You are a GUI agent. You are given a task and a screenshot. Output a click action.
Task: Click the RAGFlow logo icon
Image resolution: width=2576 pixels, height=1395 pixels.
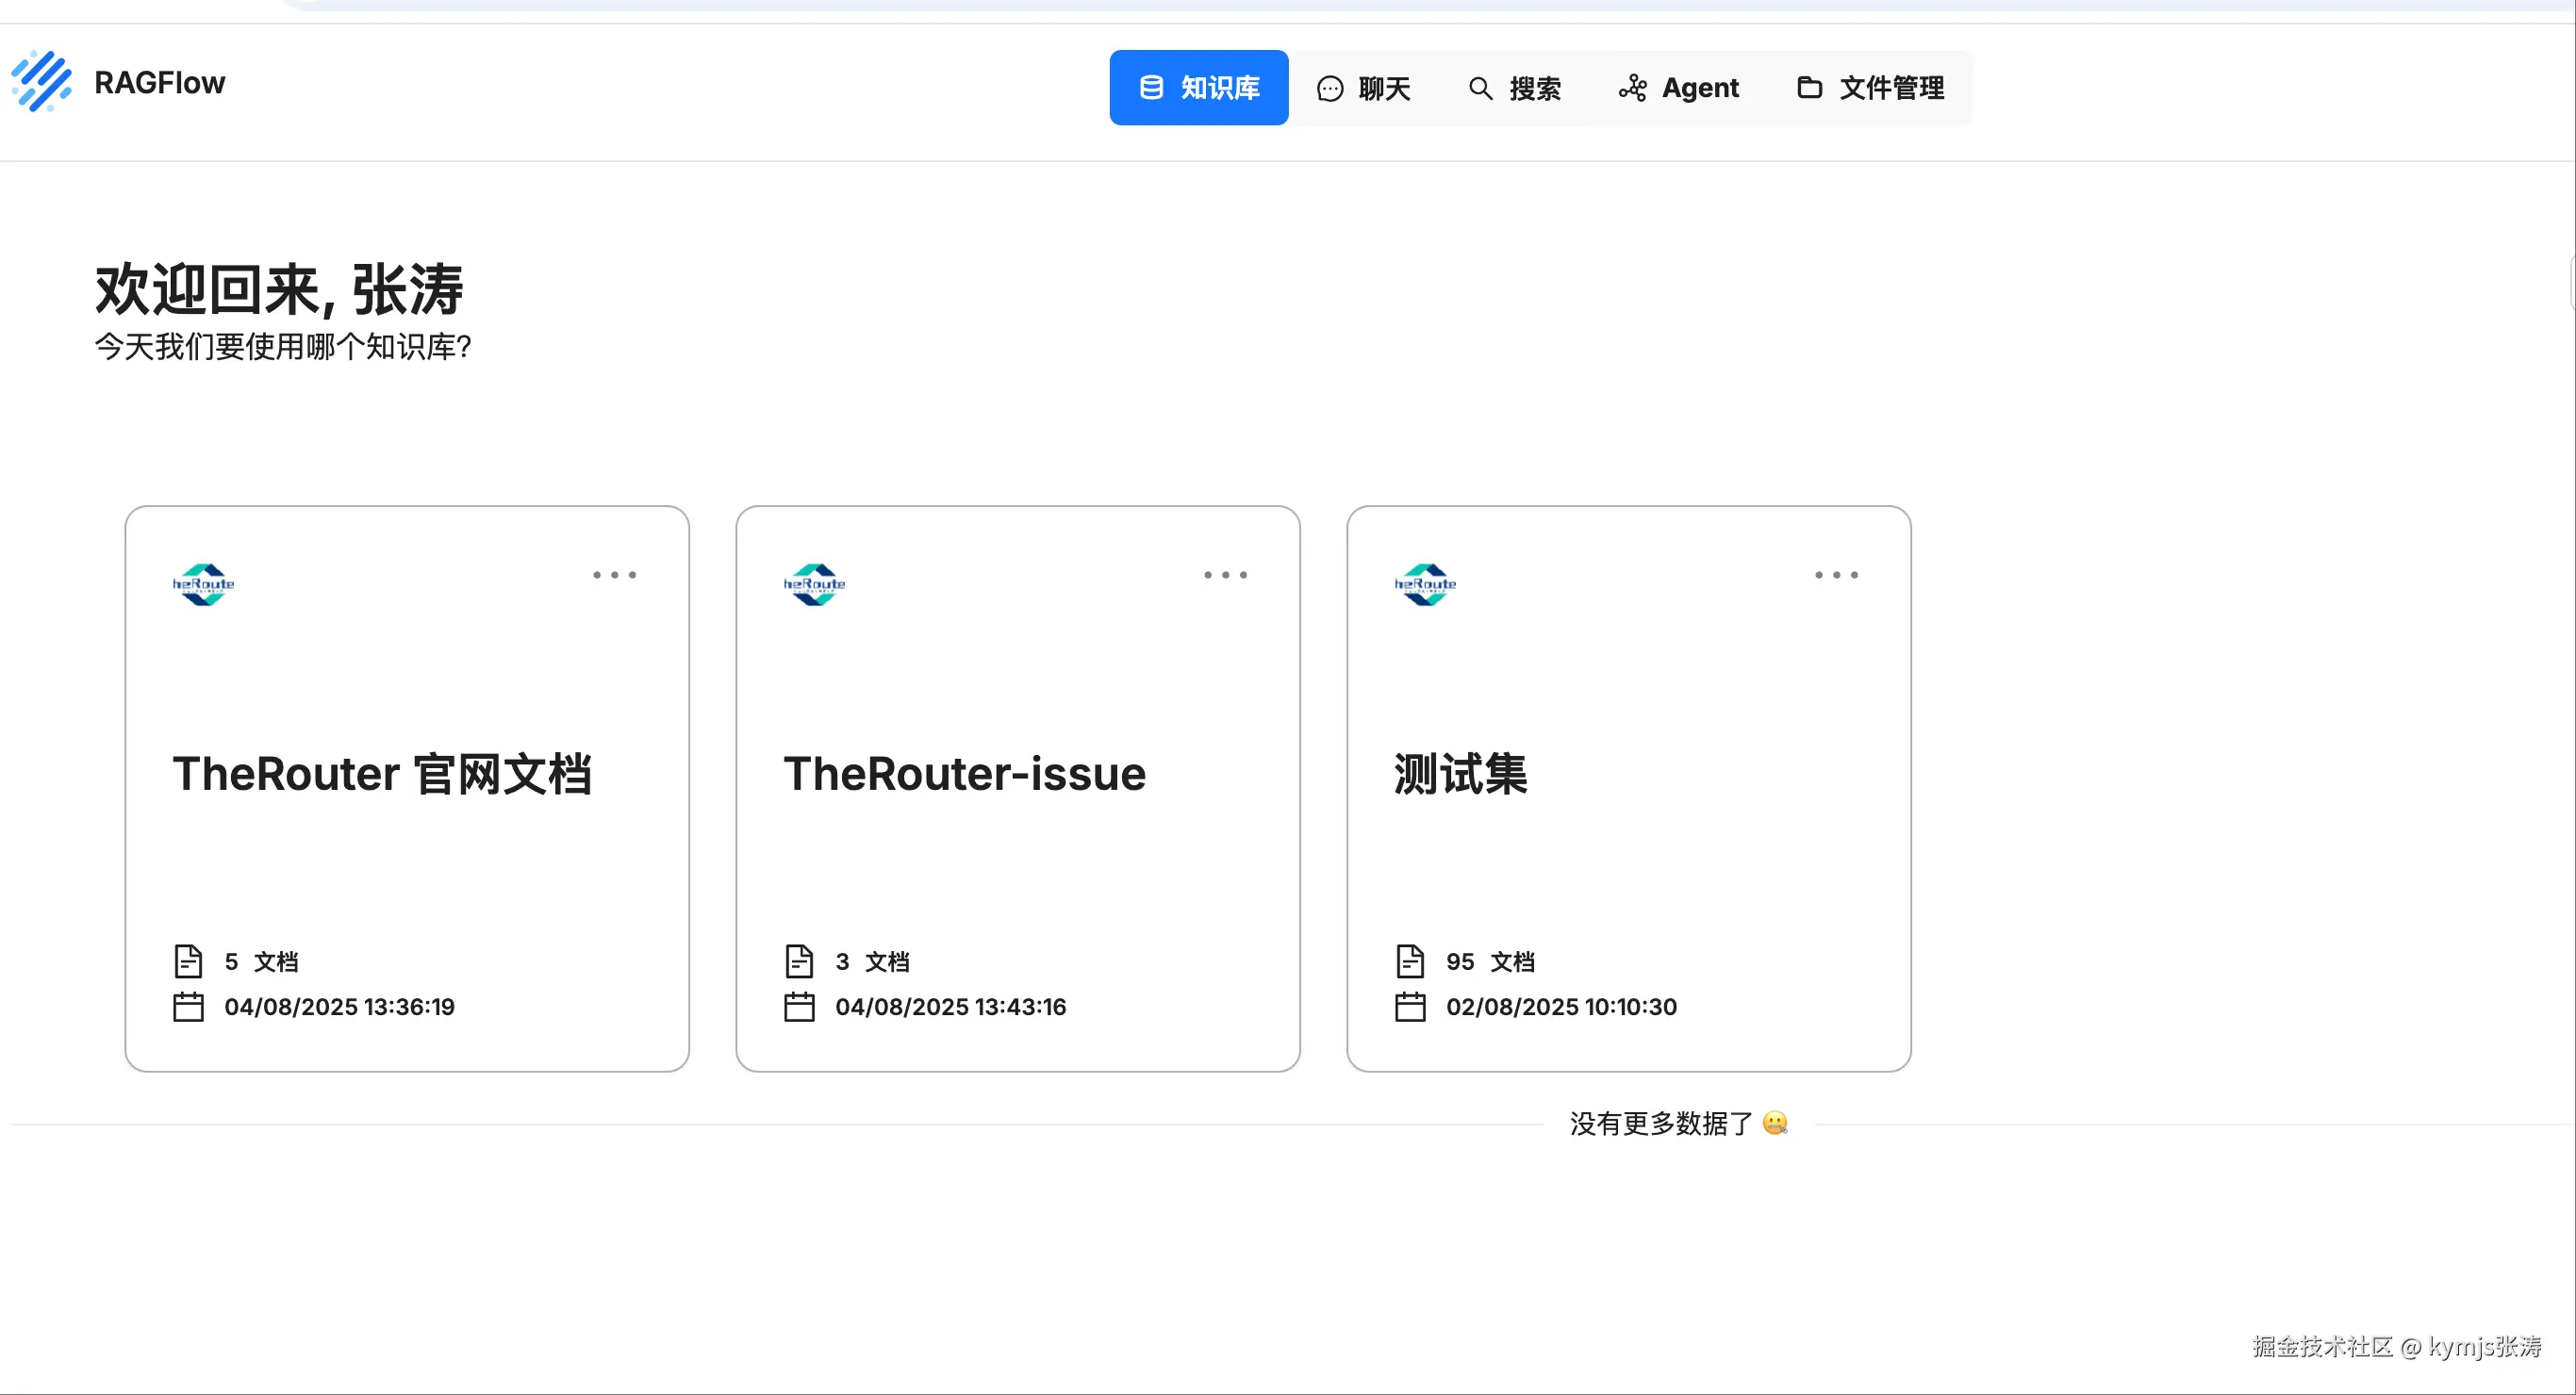[41, 82]
